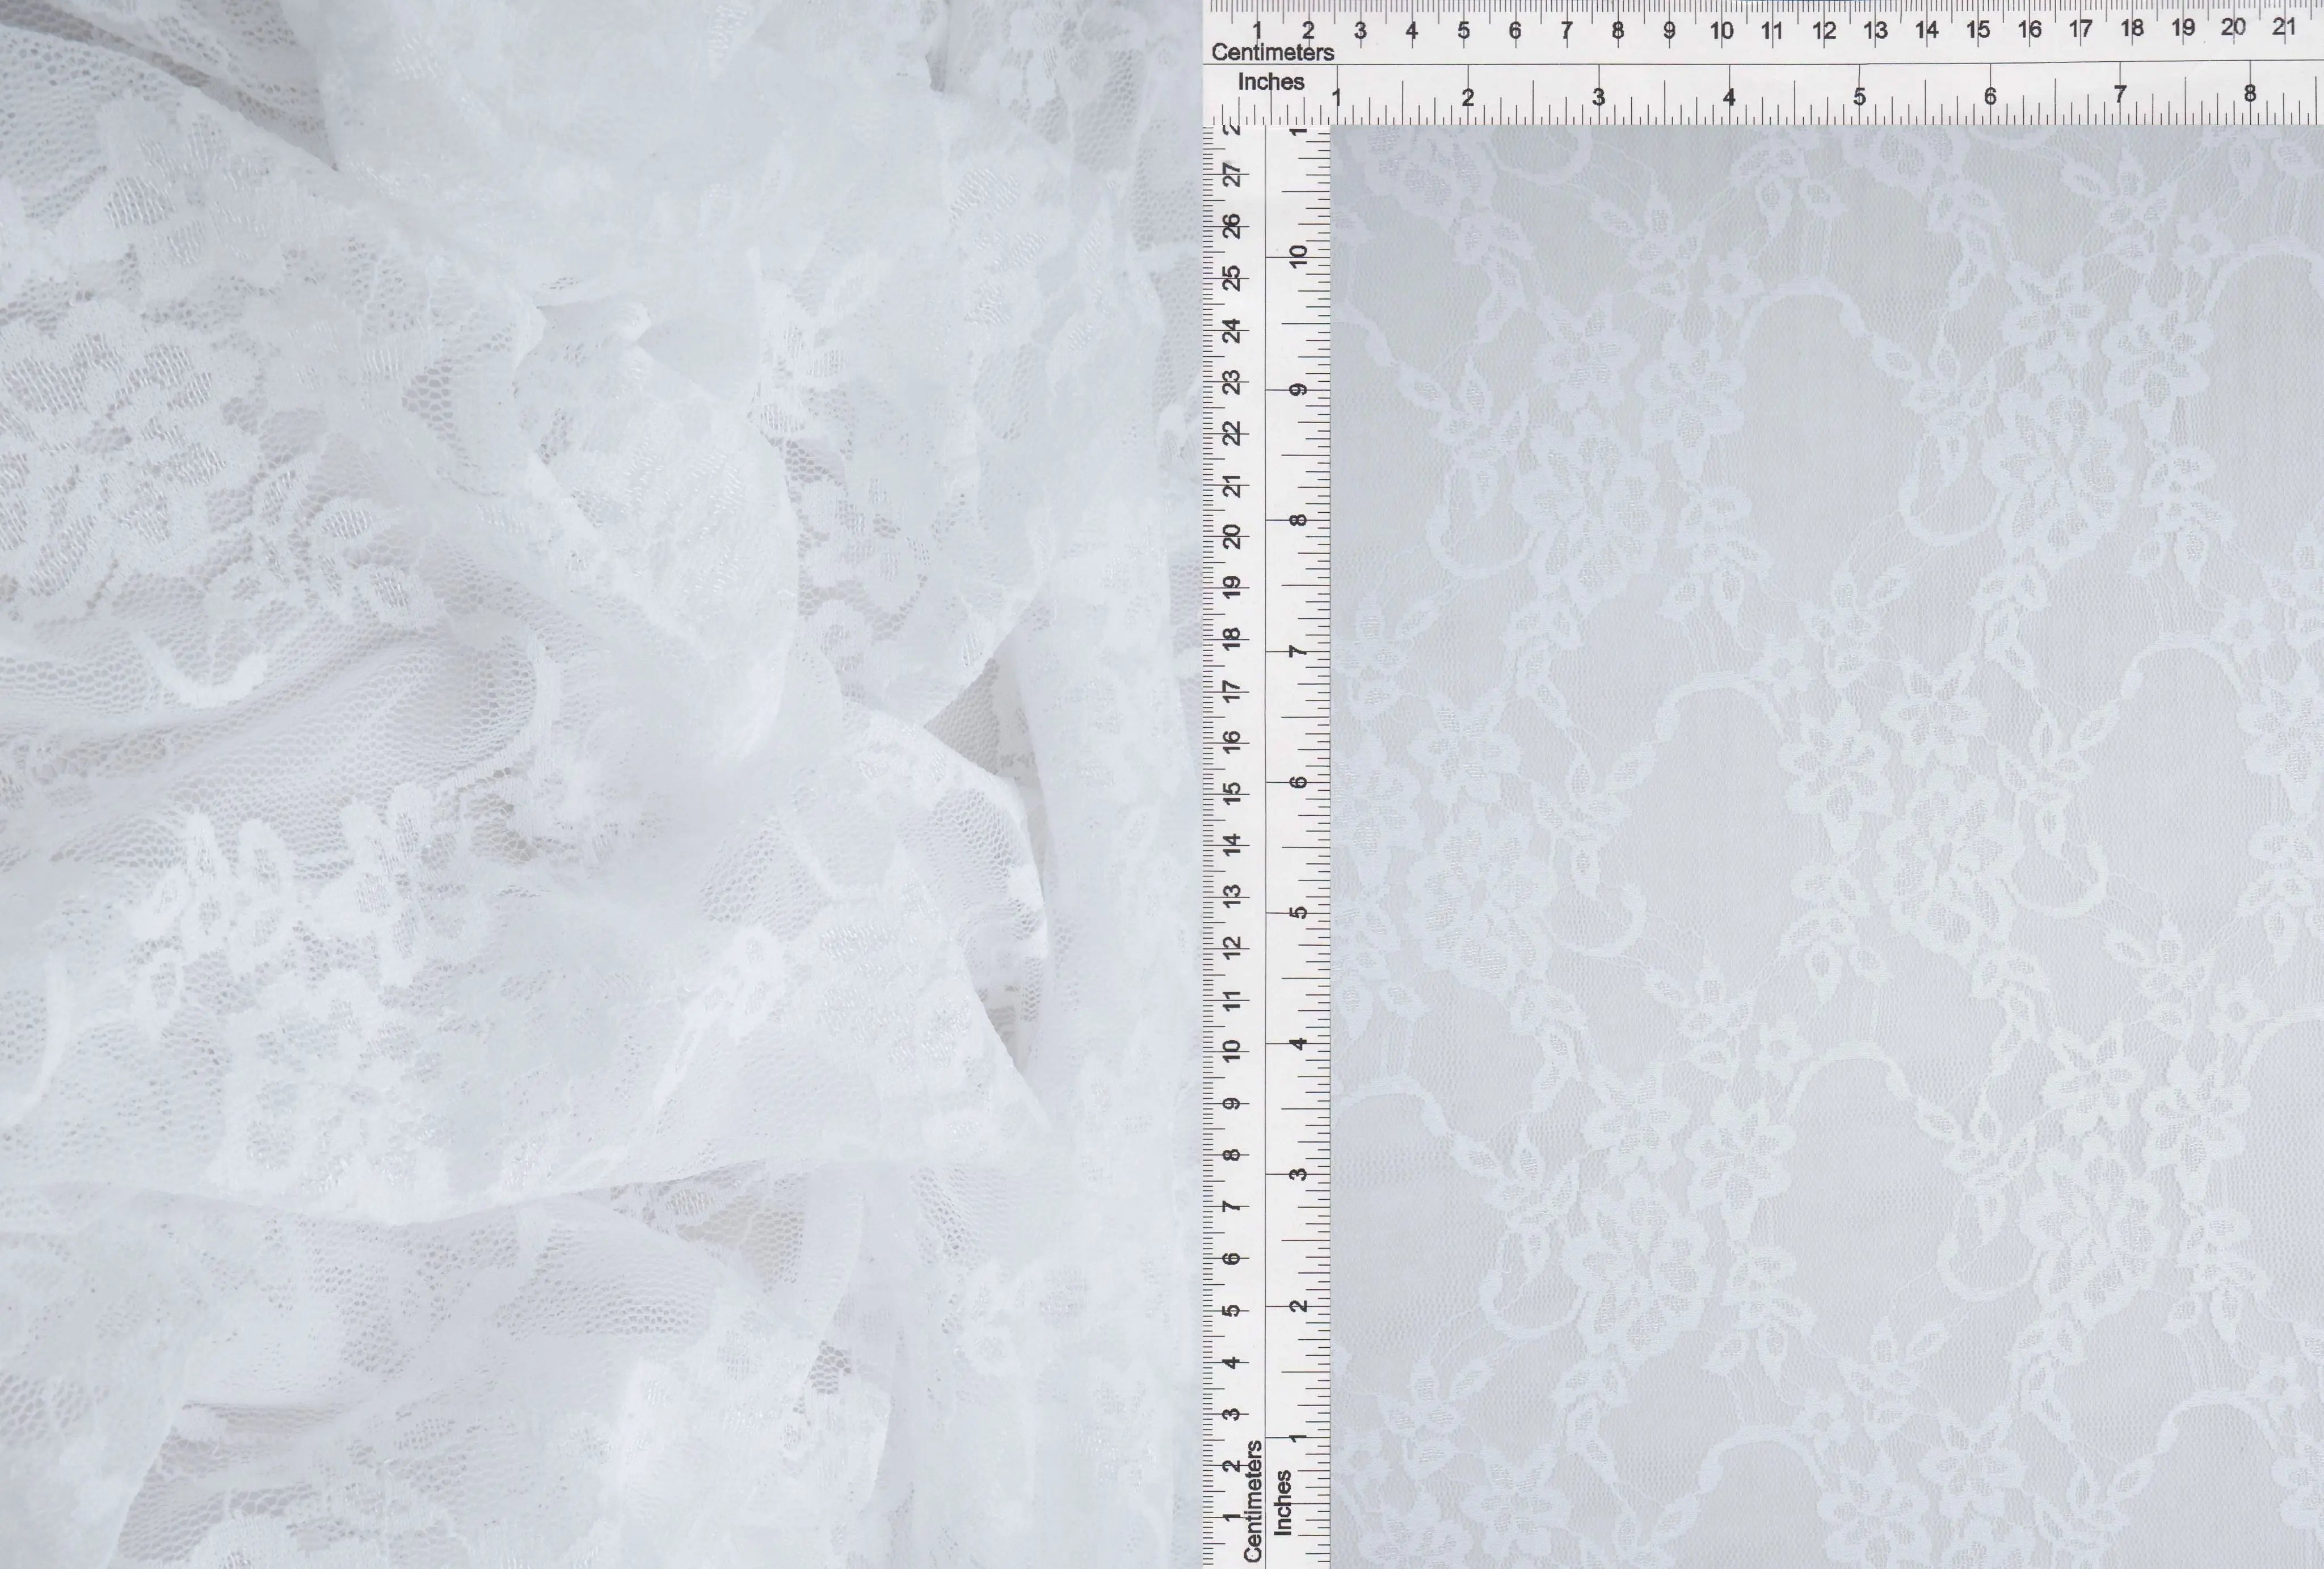Image resolution: width=2324 pixels, height=1569 pixels.
Task: Click number 8 on horizontal inch ruler
Action: [2250, 94]
